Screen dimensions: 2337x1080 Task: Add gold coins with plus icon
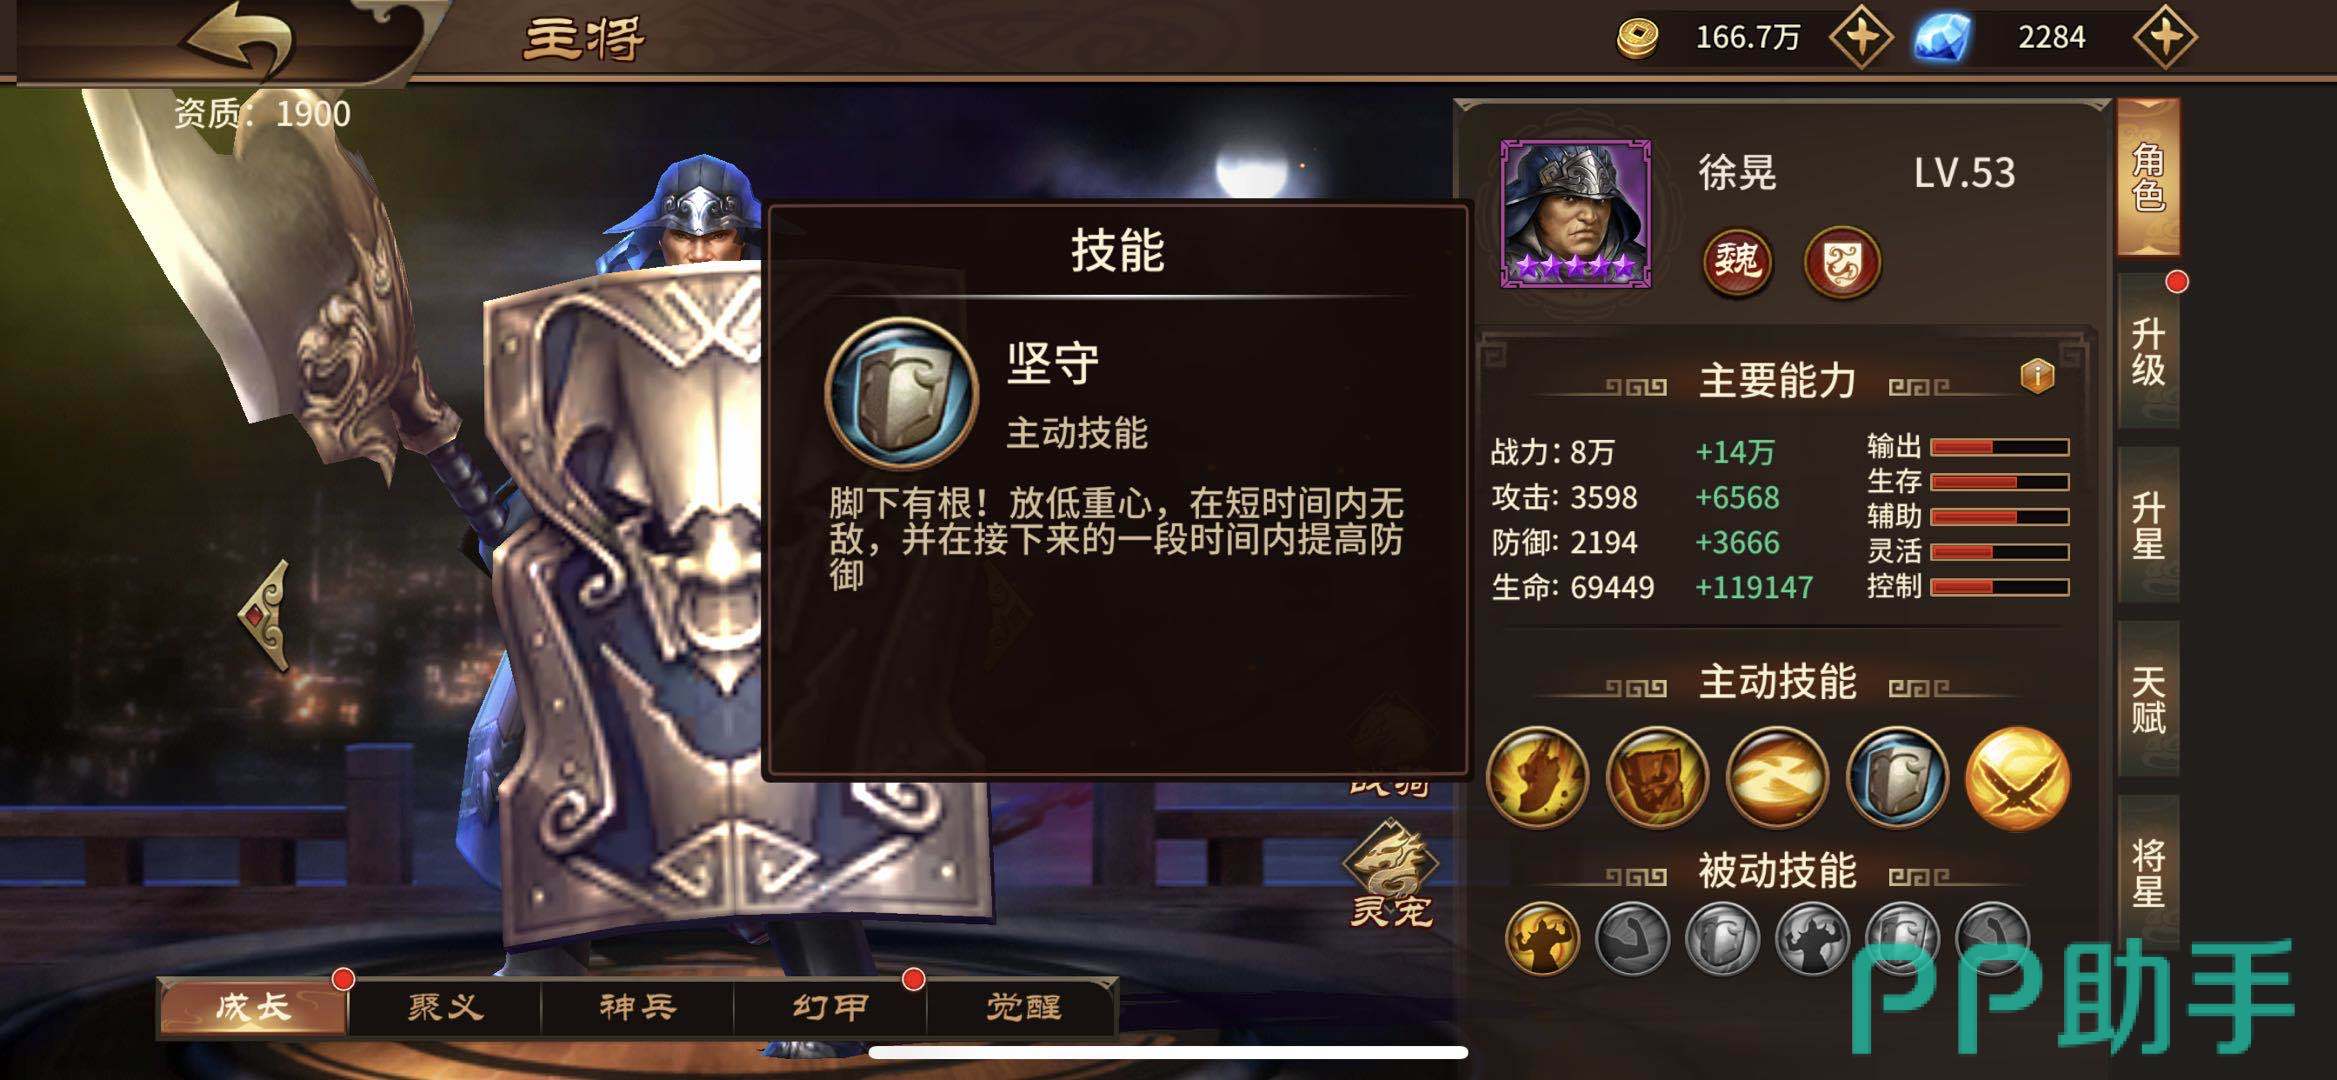coord(1860,37)
